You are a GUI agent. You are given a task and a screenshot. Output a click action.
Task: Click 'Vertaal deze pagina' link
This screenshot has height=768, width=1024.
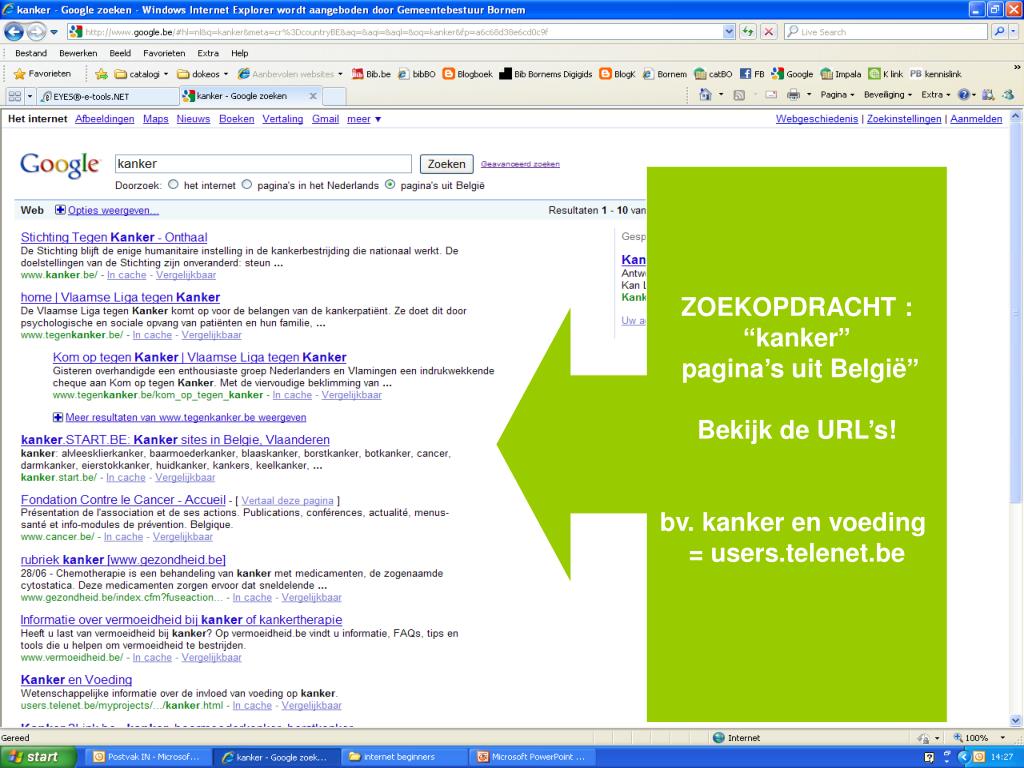coord(287,500)
